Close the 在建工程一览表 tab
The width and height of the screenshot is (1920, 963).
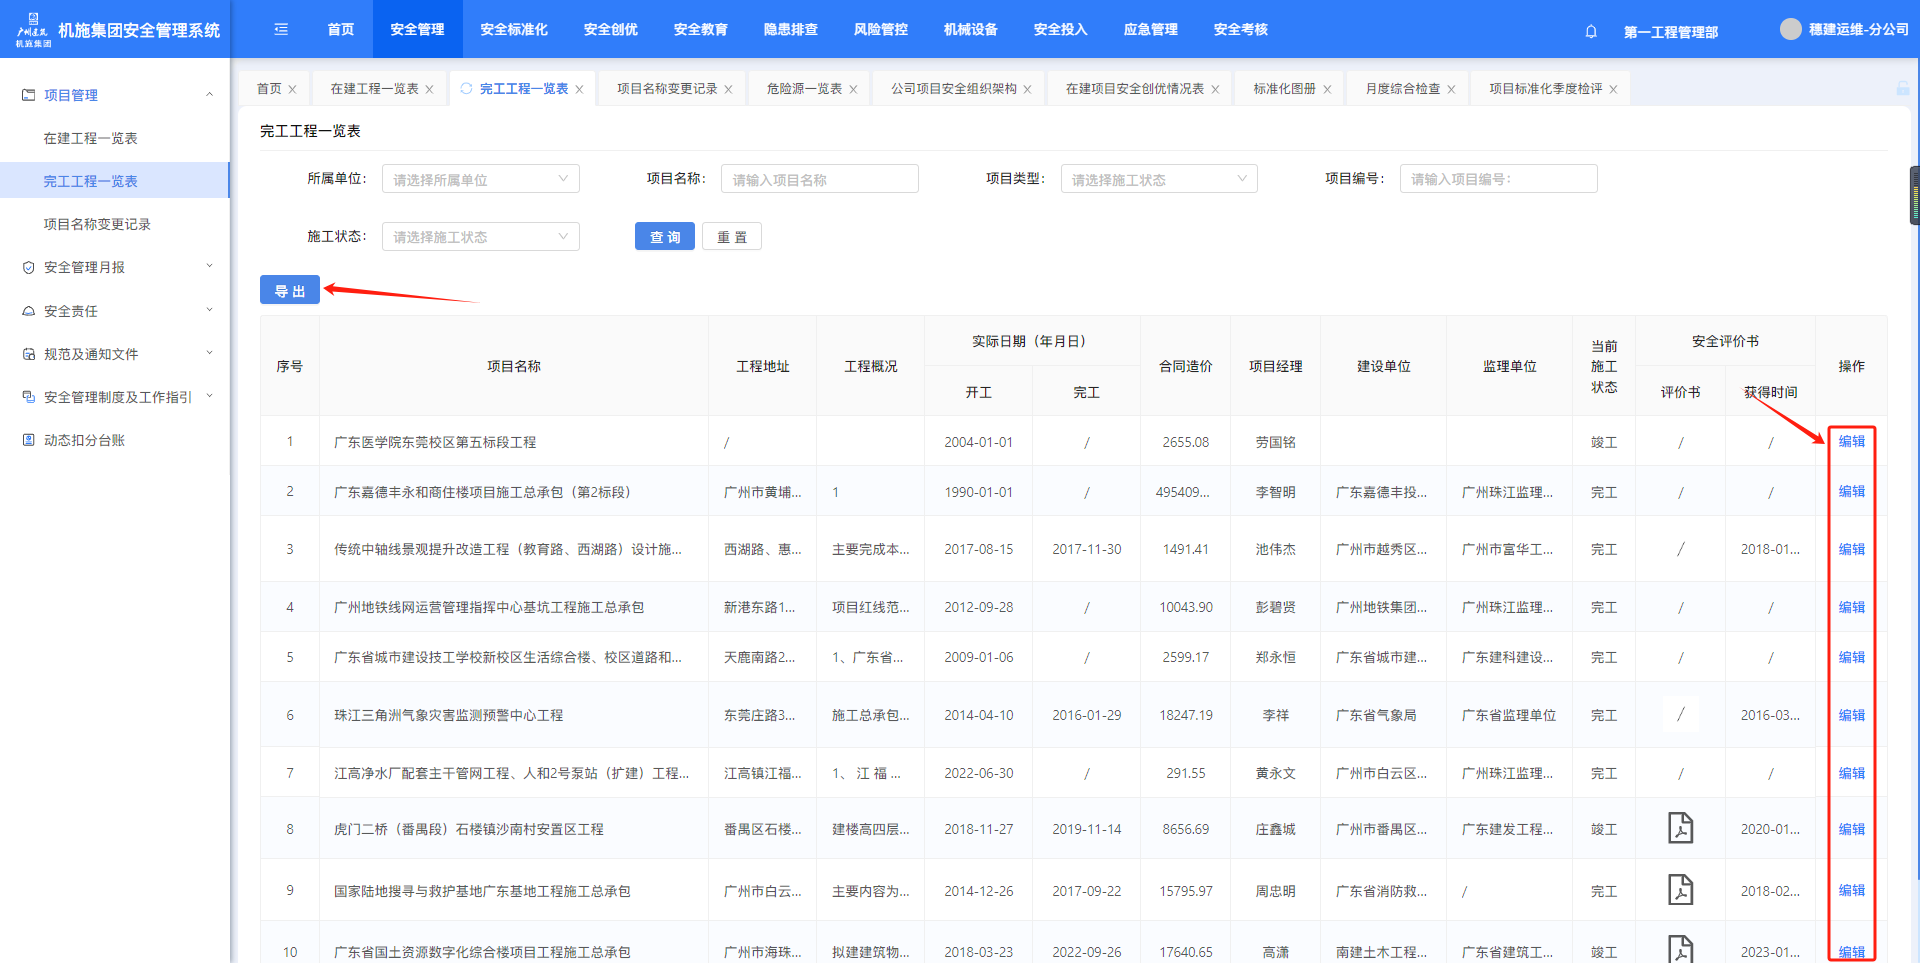tap(430, 89)
